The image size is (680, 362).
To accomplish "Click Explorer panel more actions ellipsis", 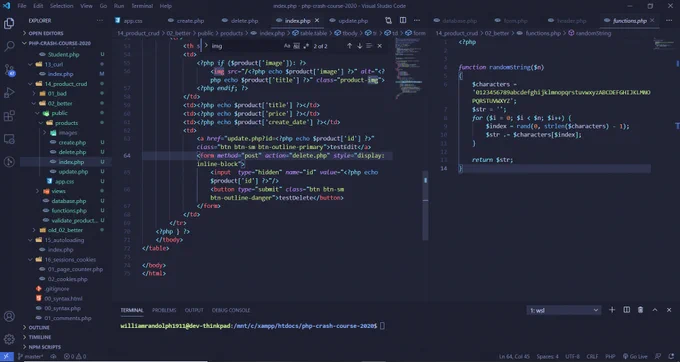I will point(100,20).
